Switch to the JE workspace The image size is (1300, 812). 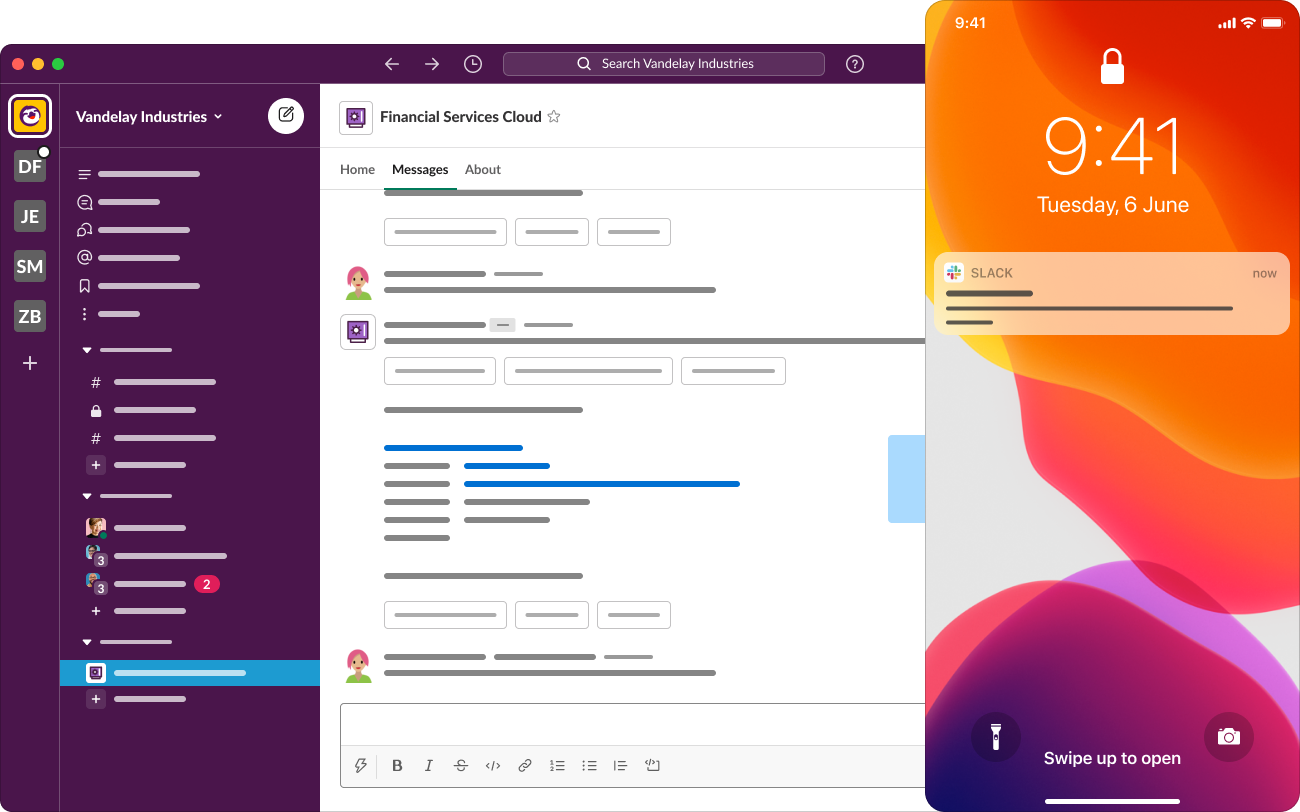click(x=30, y=216)
